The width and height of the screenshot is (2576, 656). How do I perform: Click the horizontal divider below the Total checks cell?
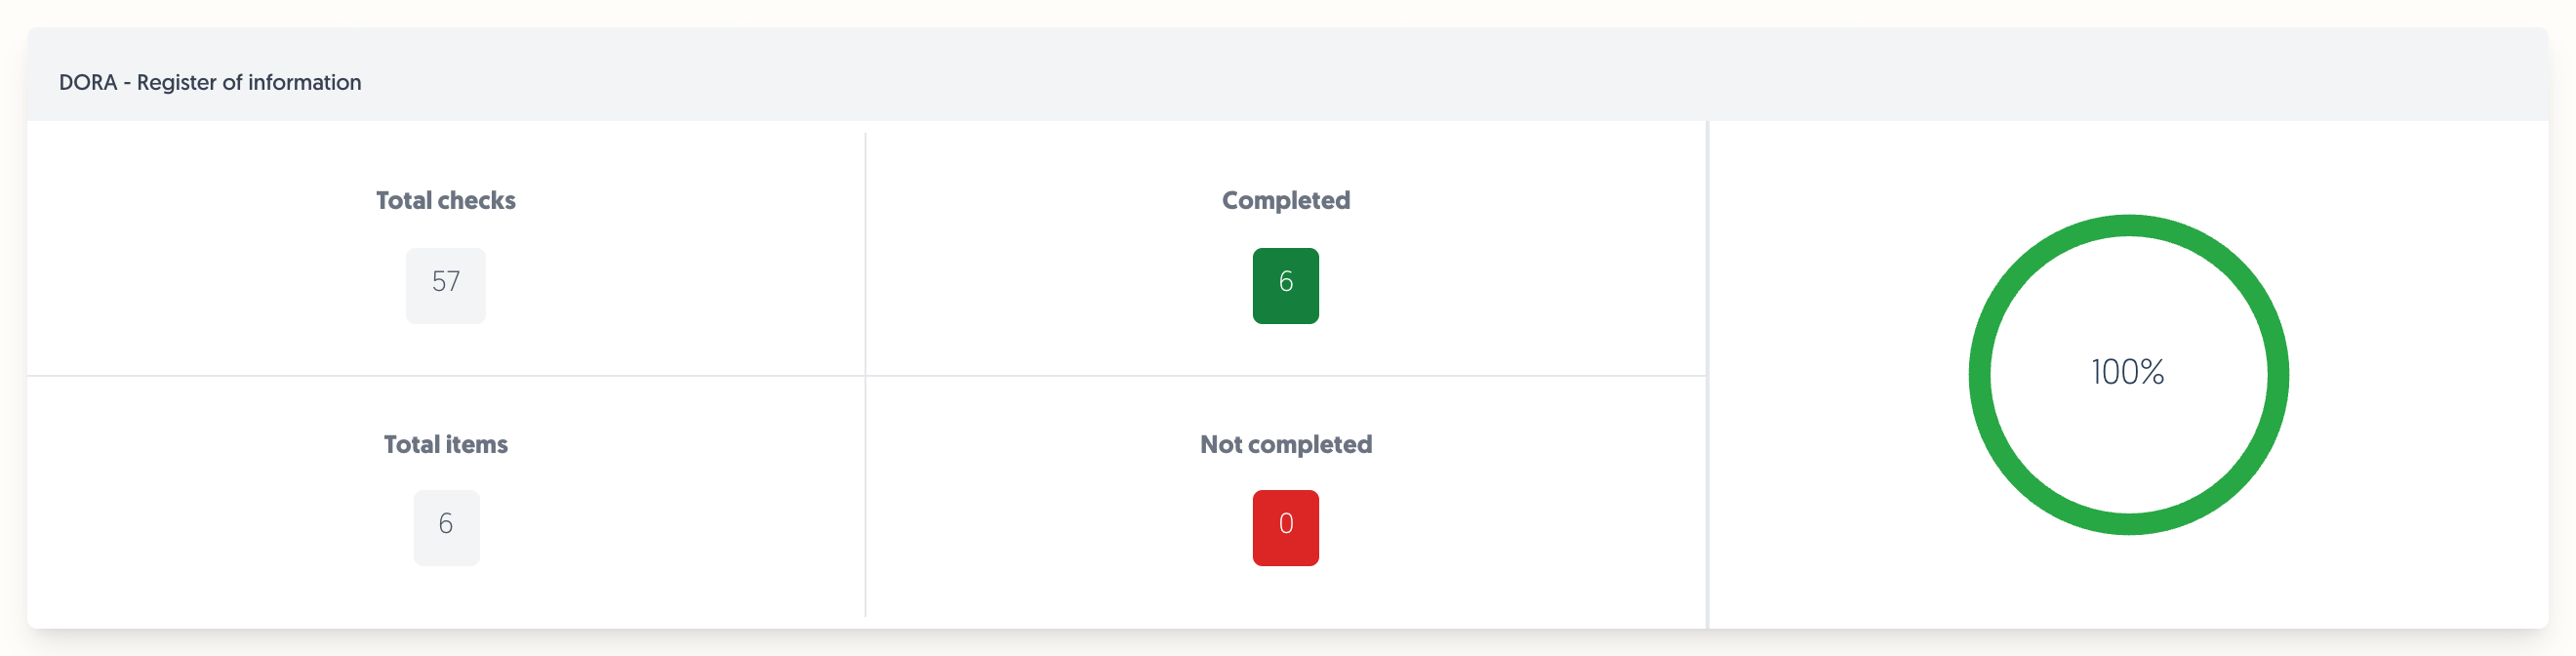click(446, 376)
